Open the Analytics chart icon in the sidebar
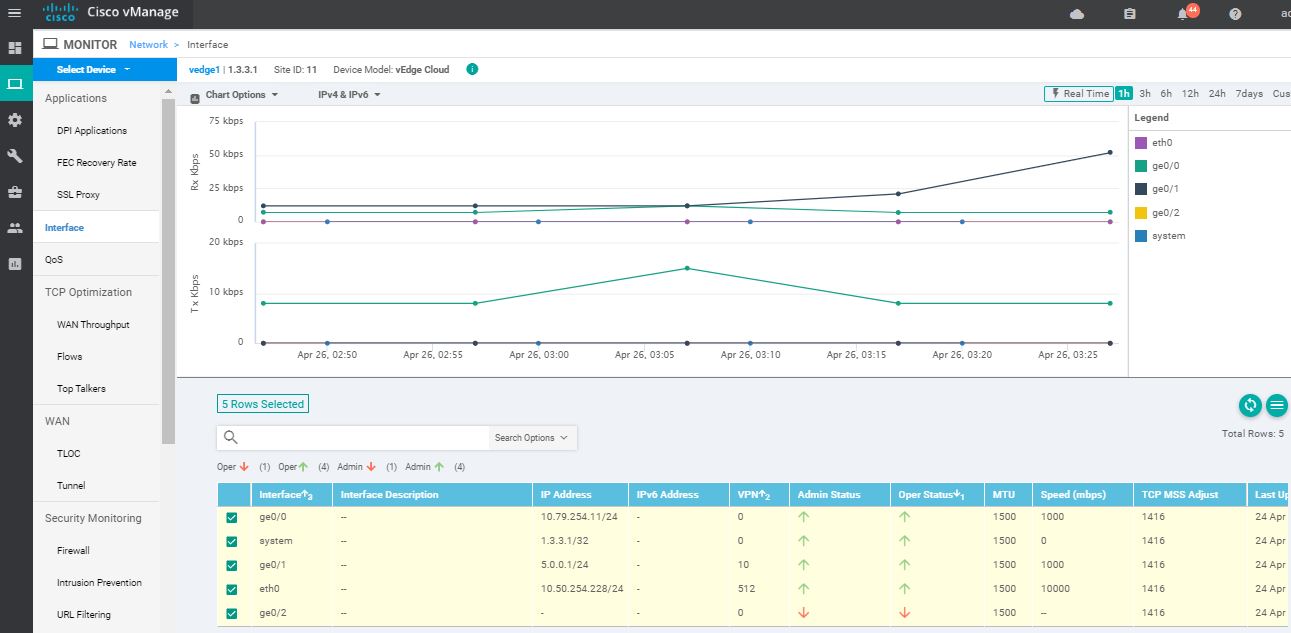This screenshot has height=633, width=1291. click(15, 264)
